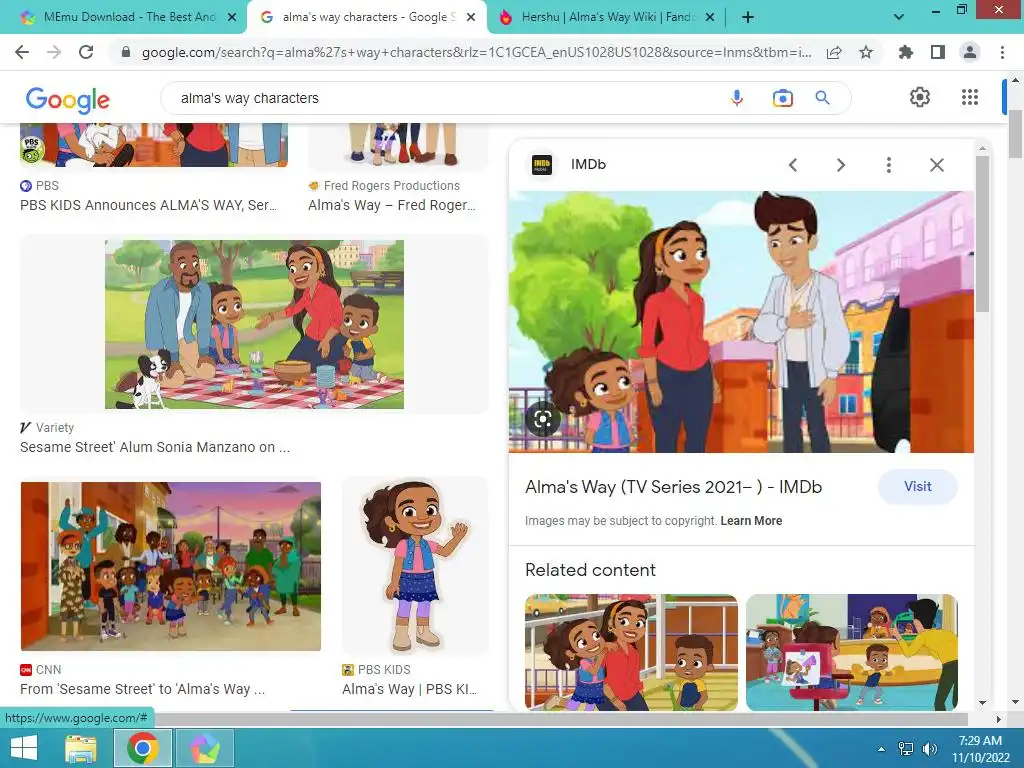Image resolution: width=1024 pixels, height=768 pixels.
Task: Open second related content classroom thumbnail
Action: point(852,652)
